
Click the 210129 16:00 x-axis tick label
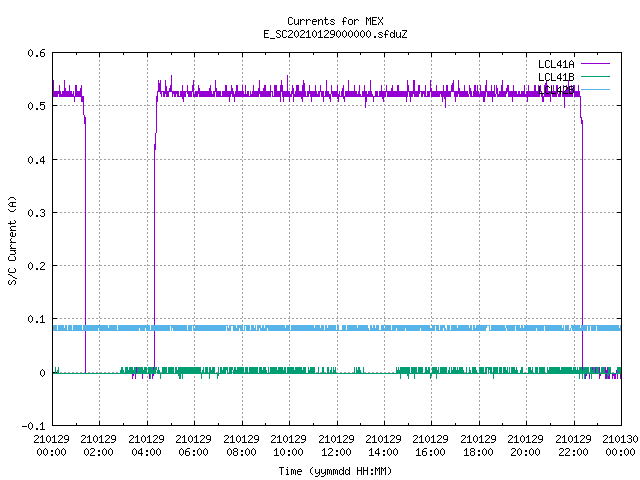(431, 445)
